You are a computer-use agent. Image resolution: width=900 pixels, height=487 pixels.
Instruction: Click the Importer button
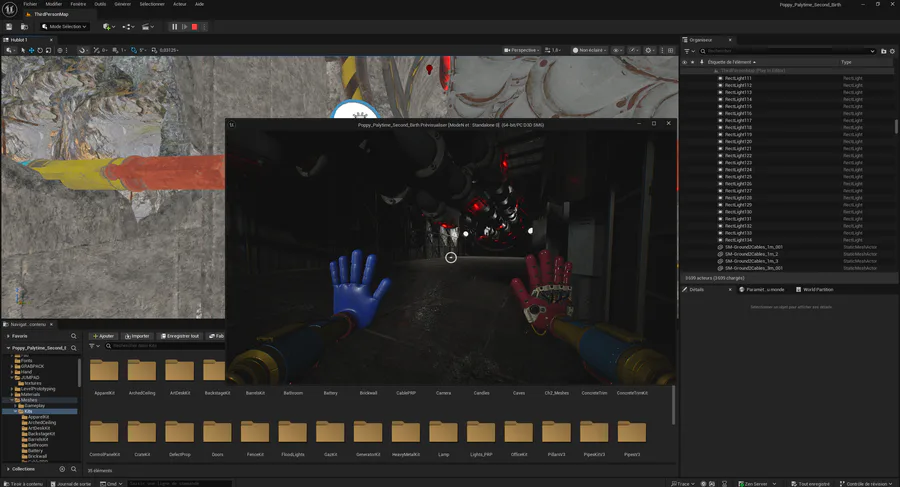137,336
